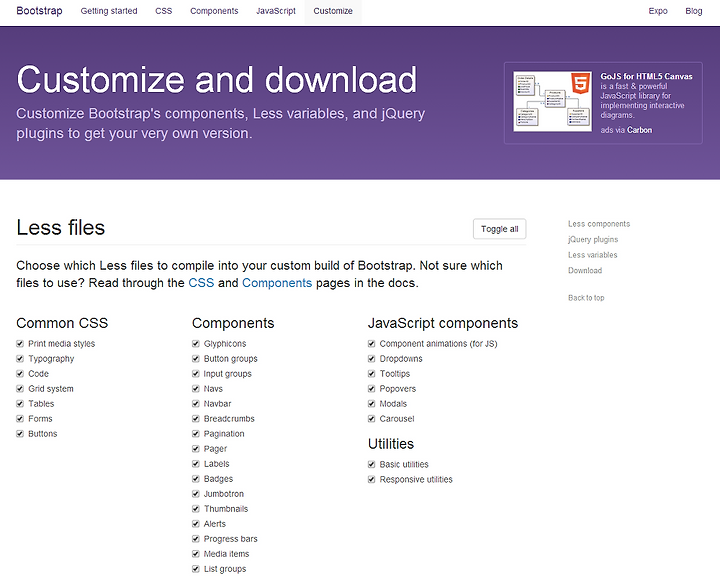Toggle the Alerts checkbox

tap(196, 524)
